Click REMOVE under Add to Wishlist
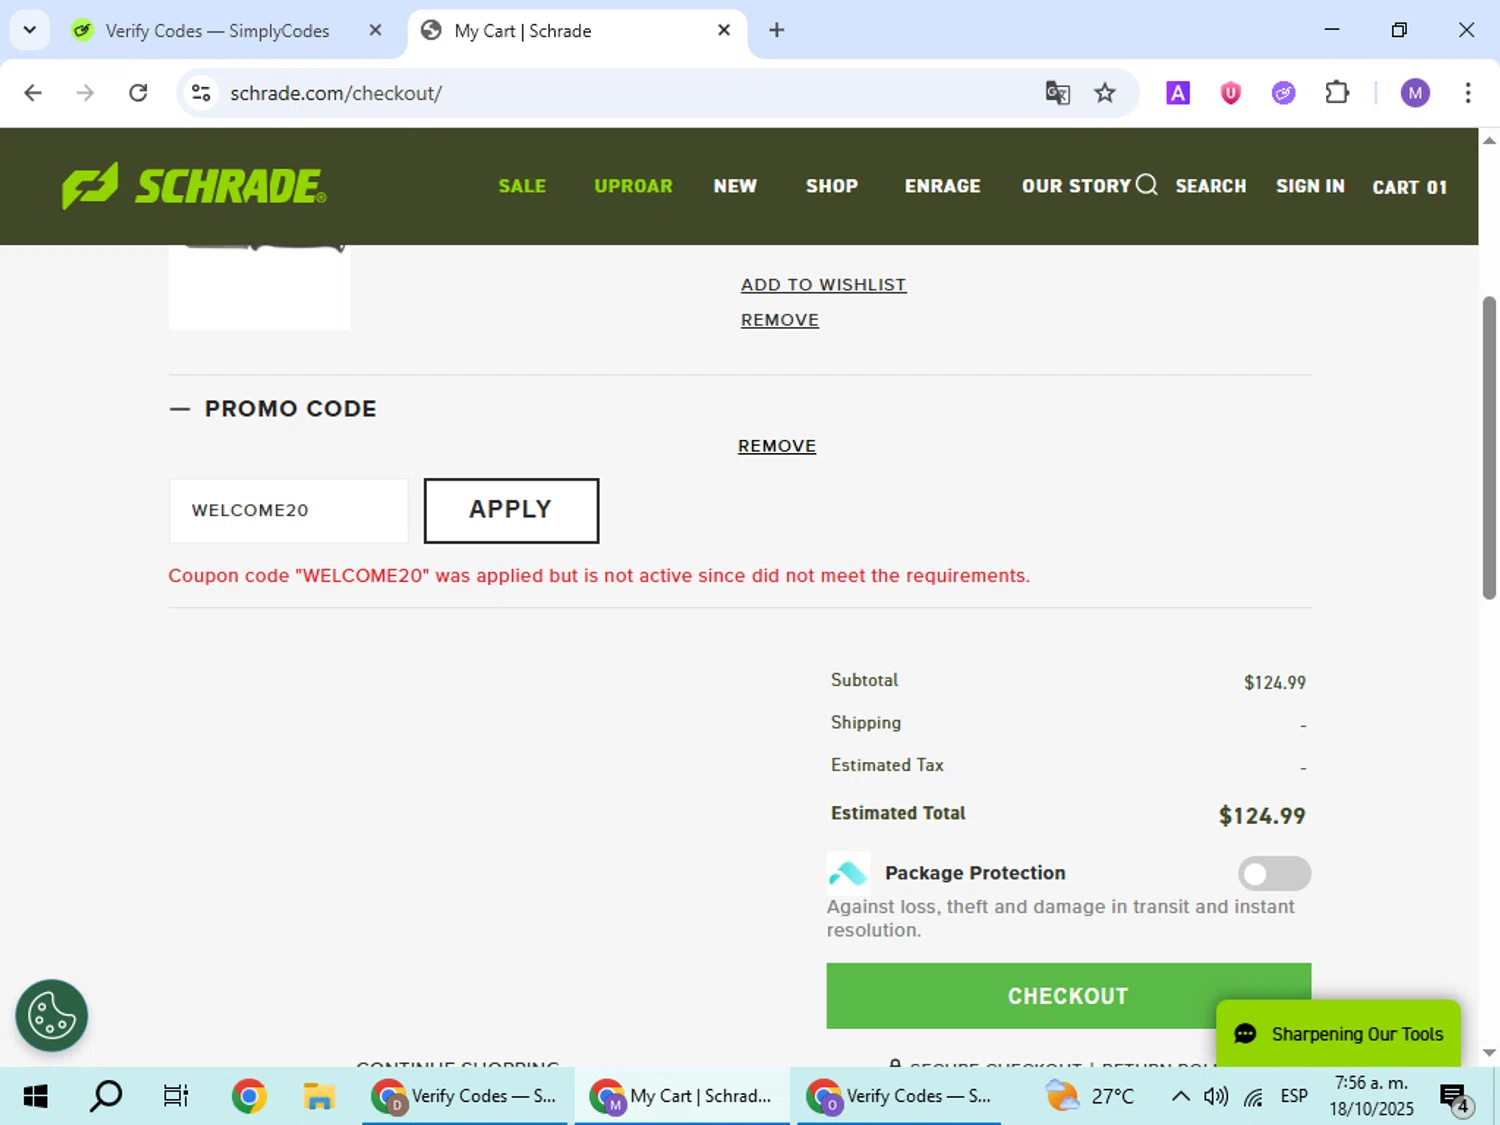 (779, 320)
